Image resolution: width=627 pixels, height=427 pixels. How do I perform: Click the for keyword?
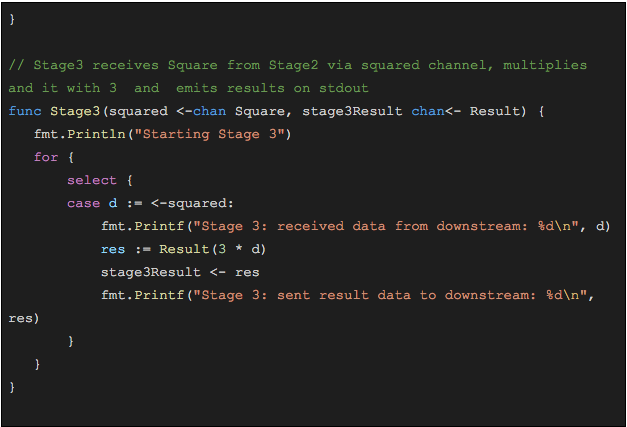[45, 157]
